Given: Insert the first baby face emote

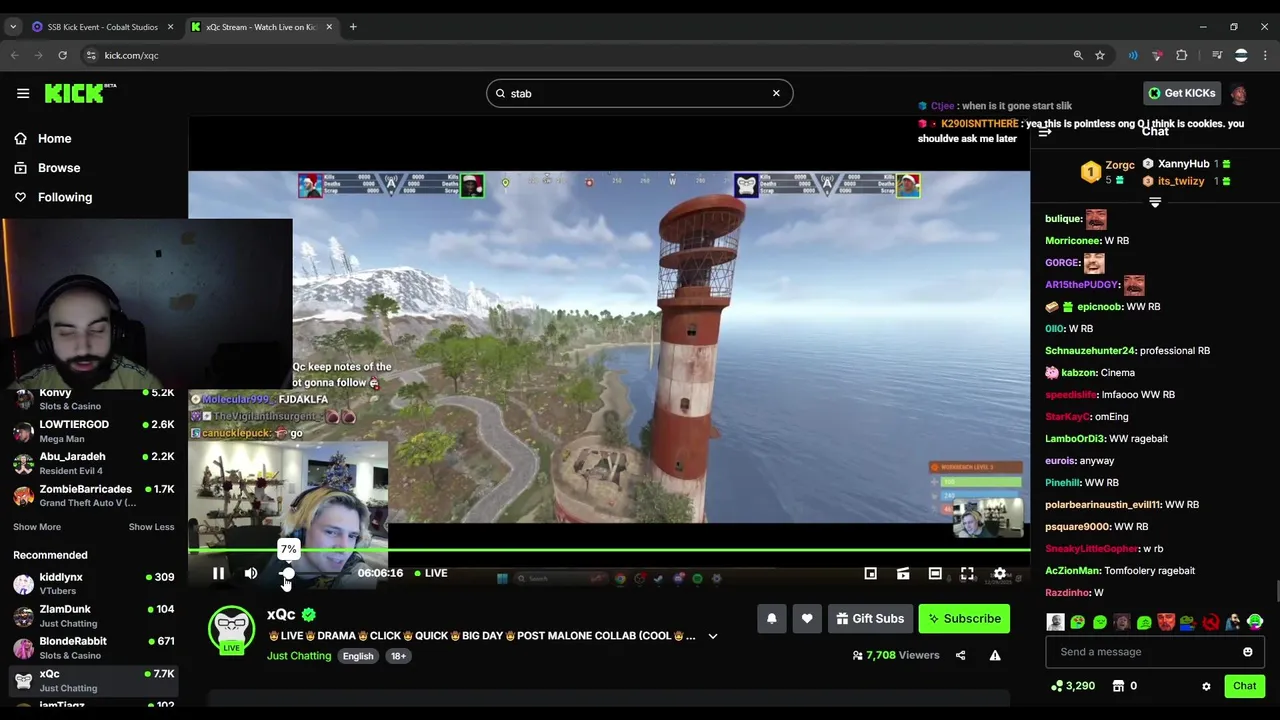Looking at the screenshot, I should (x=1055, y=622).
